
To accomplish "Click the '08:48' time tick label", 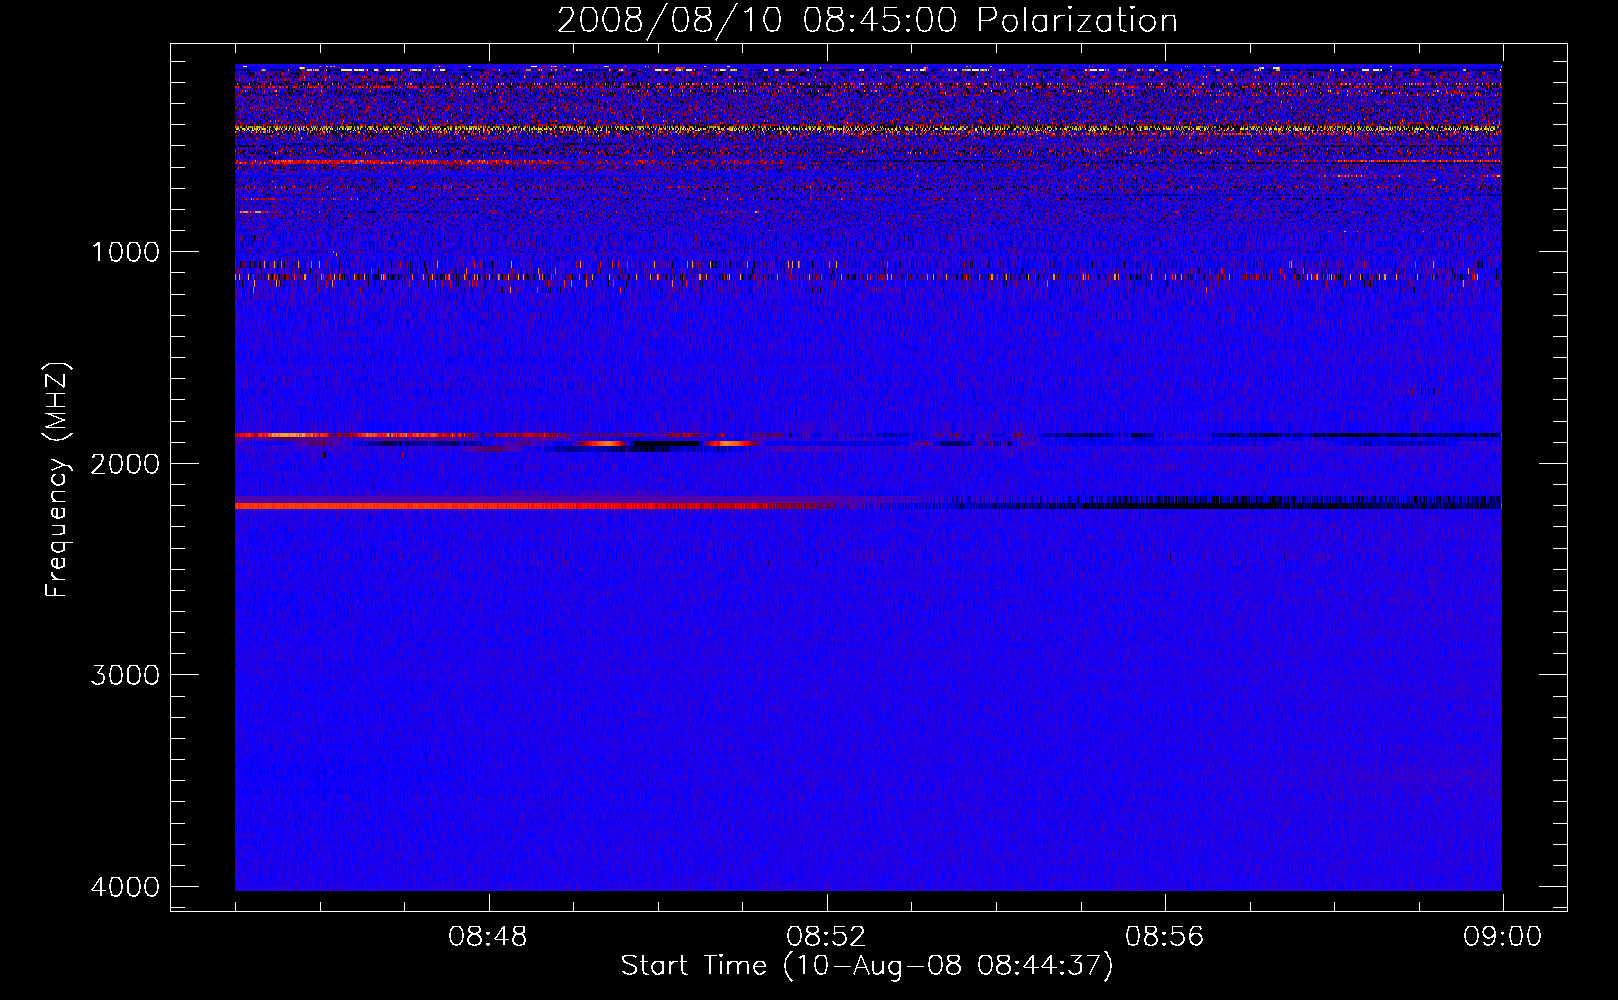I will click(x=488, y=937).
